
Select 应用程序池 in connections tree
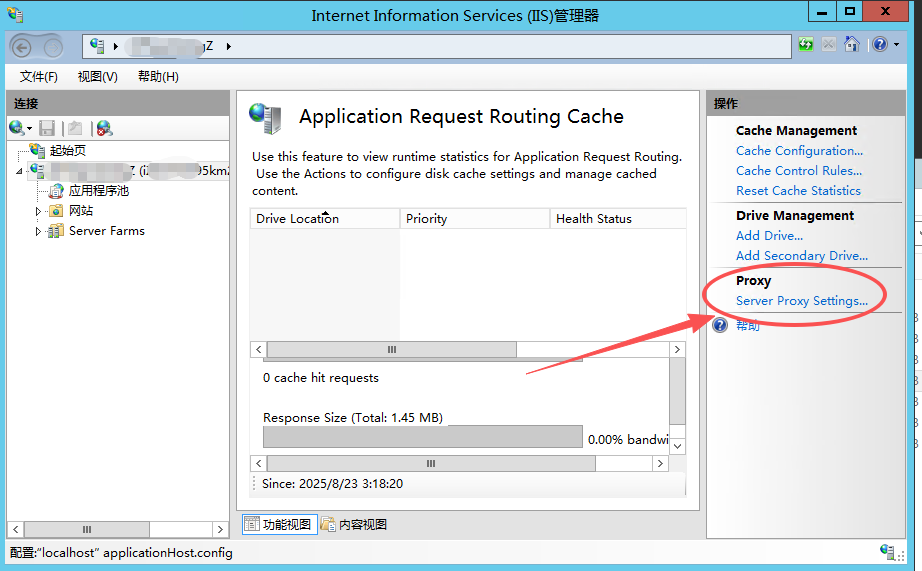click(x=99, y=191)
